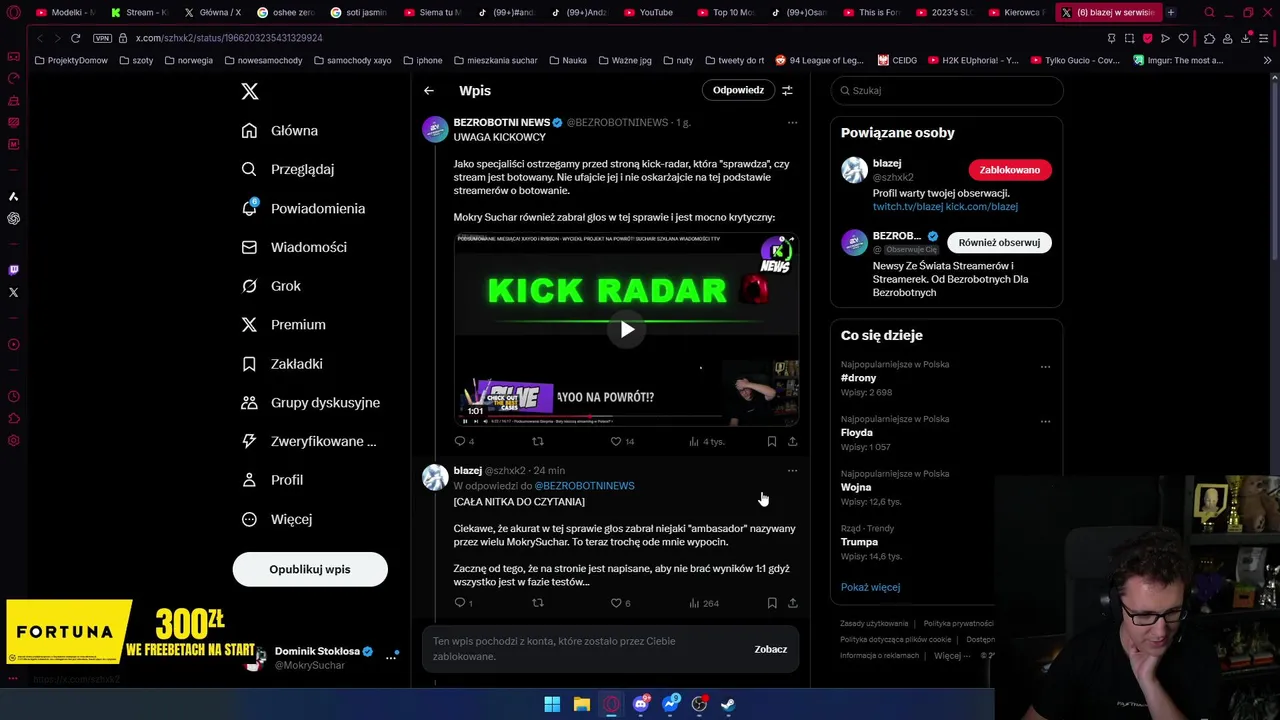Open Windows Start button
Viewport: 1280px width, 720px height.
click(x=552, y=704)
